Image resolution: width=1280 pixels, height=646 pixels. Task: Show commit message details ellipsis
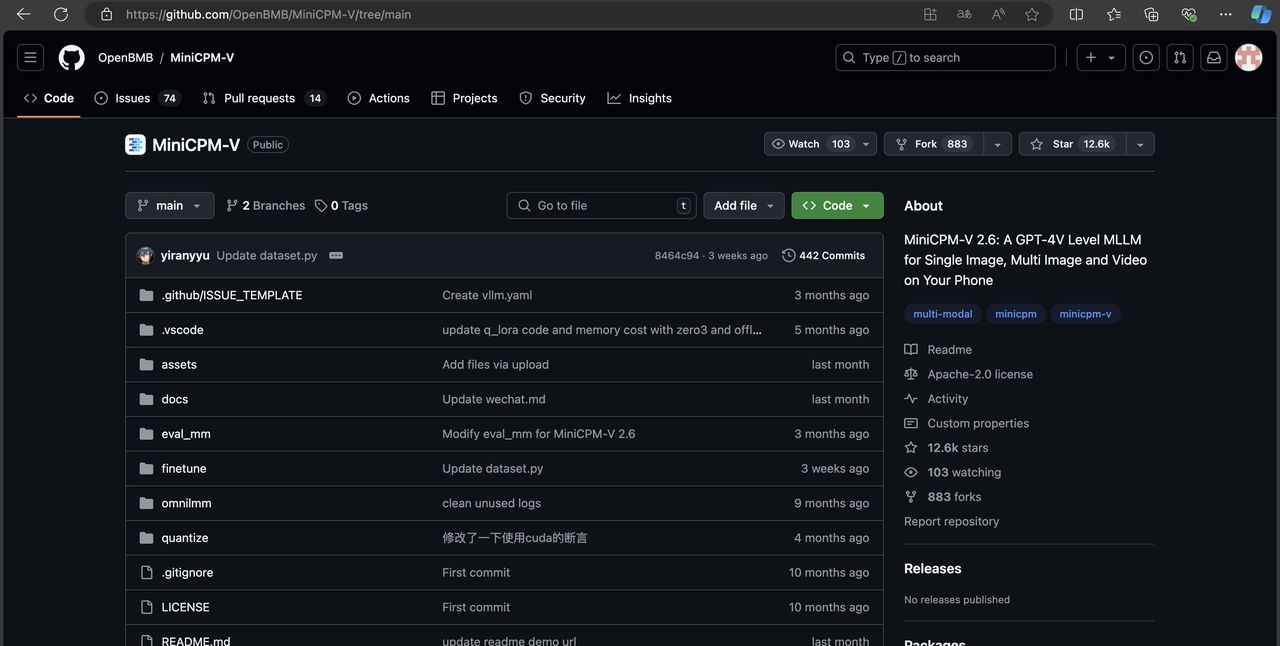(336, 256)
